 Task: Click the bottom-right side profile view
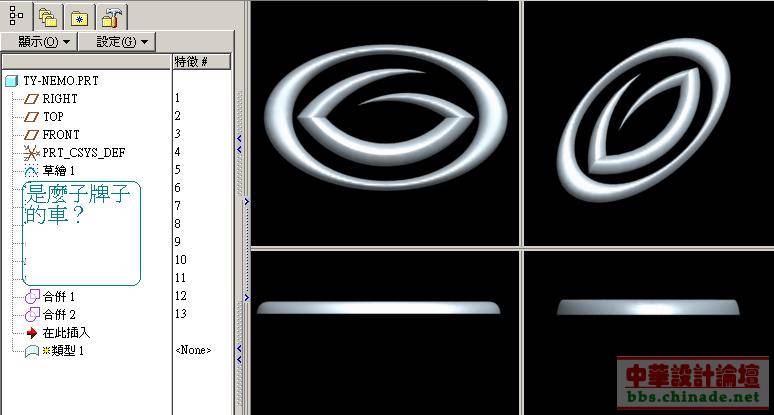[x=648, y=308]
